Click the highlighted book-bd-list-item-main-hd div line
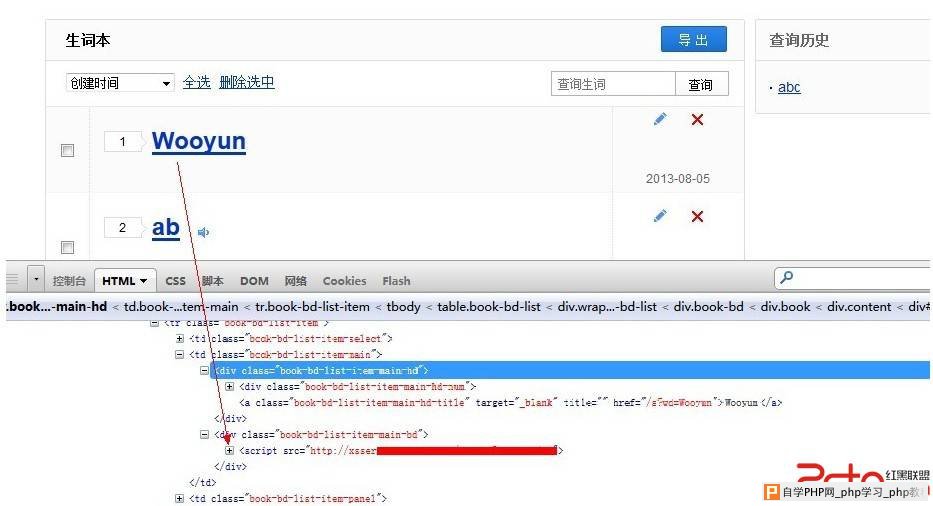Viewport: 933px width, 506px height. point(570,370)
